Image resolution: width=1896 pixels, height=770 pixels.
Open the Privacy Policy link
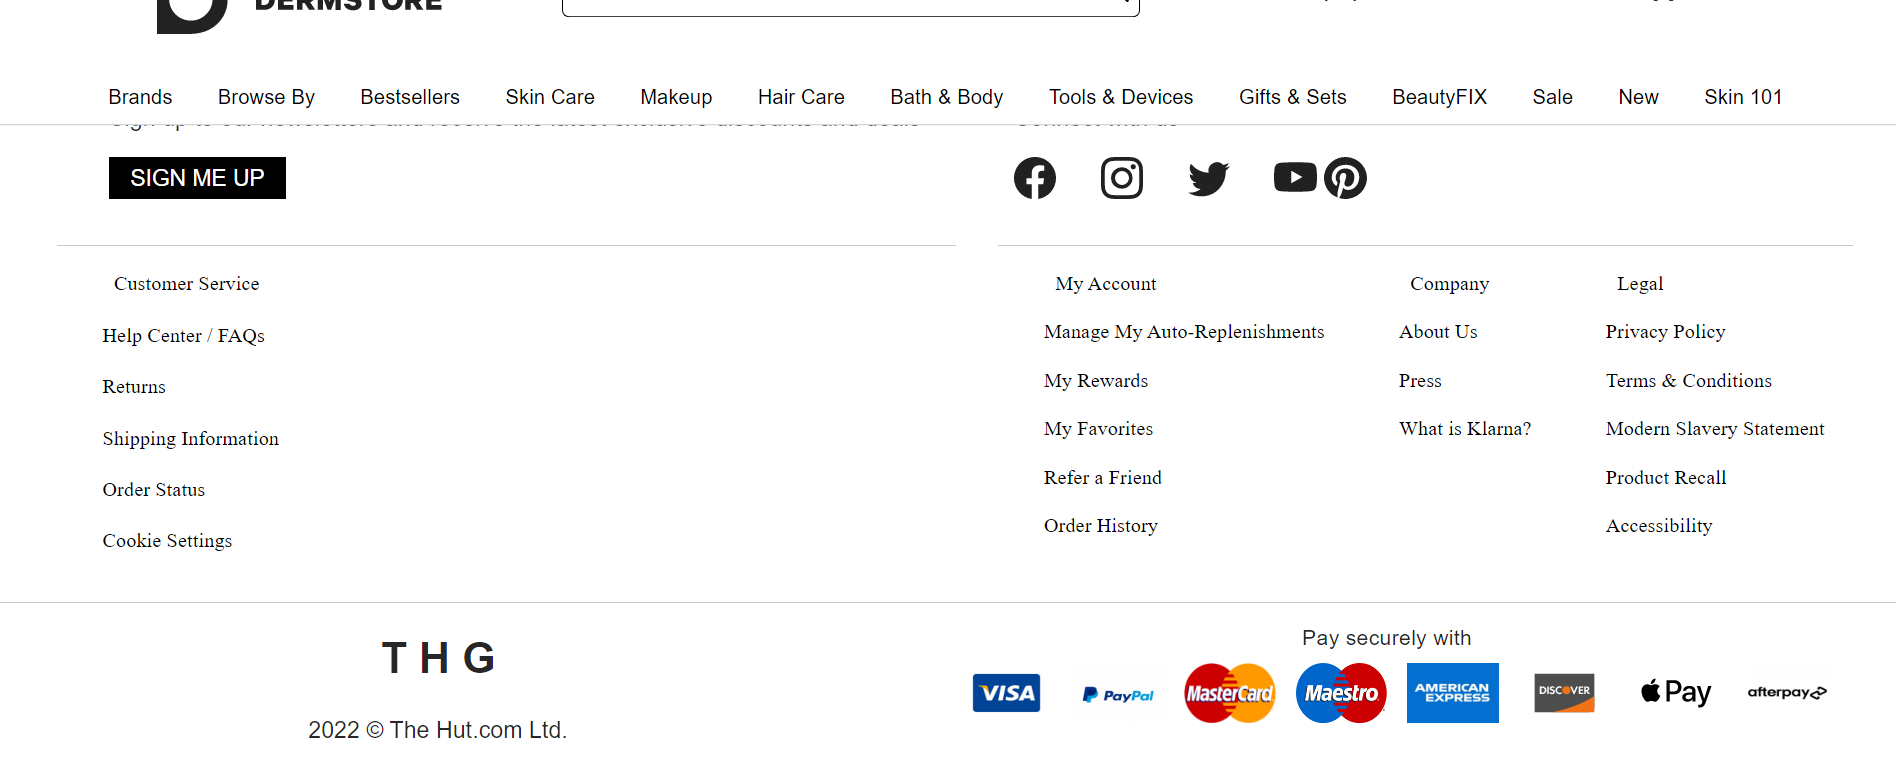coord(1665,332)
